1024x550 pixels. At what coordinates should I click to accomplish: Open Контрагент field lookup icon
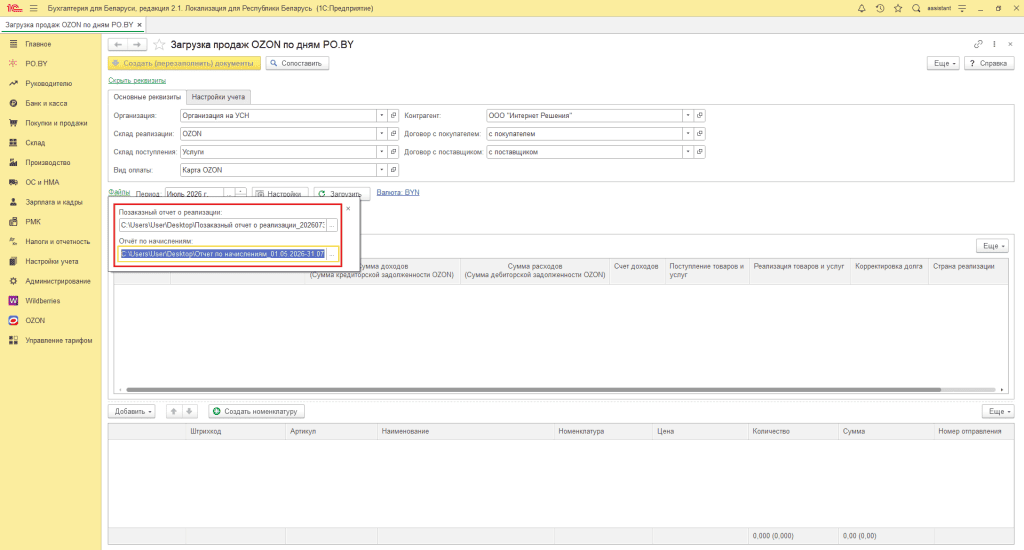click(699, 116)
